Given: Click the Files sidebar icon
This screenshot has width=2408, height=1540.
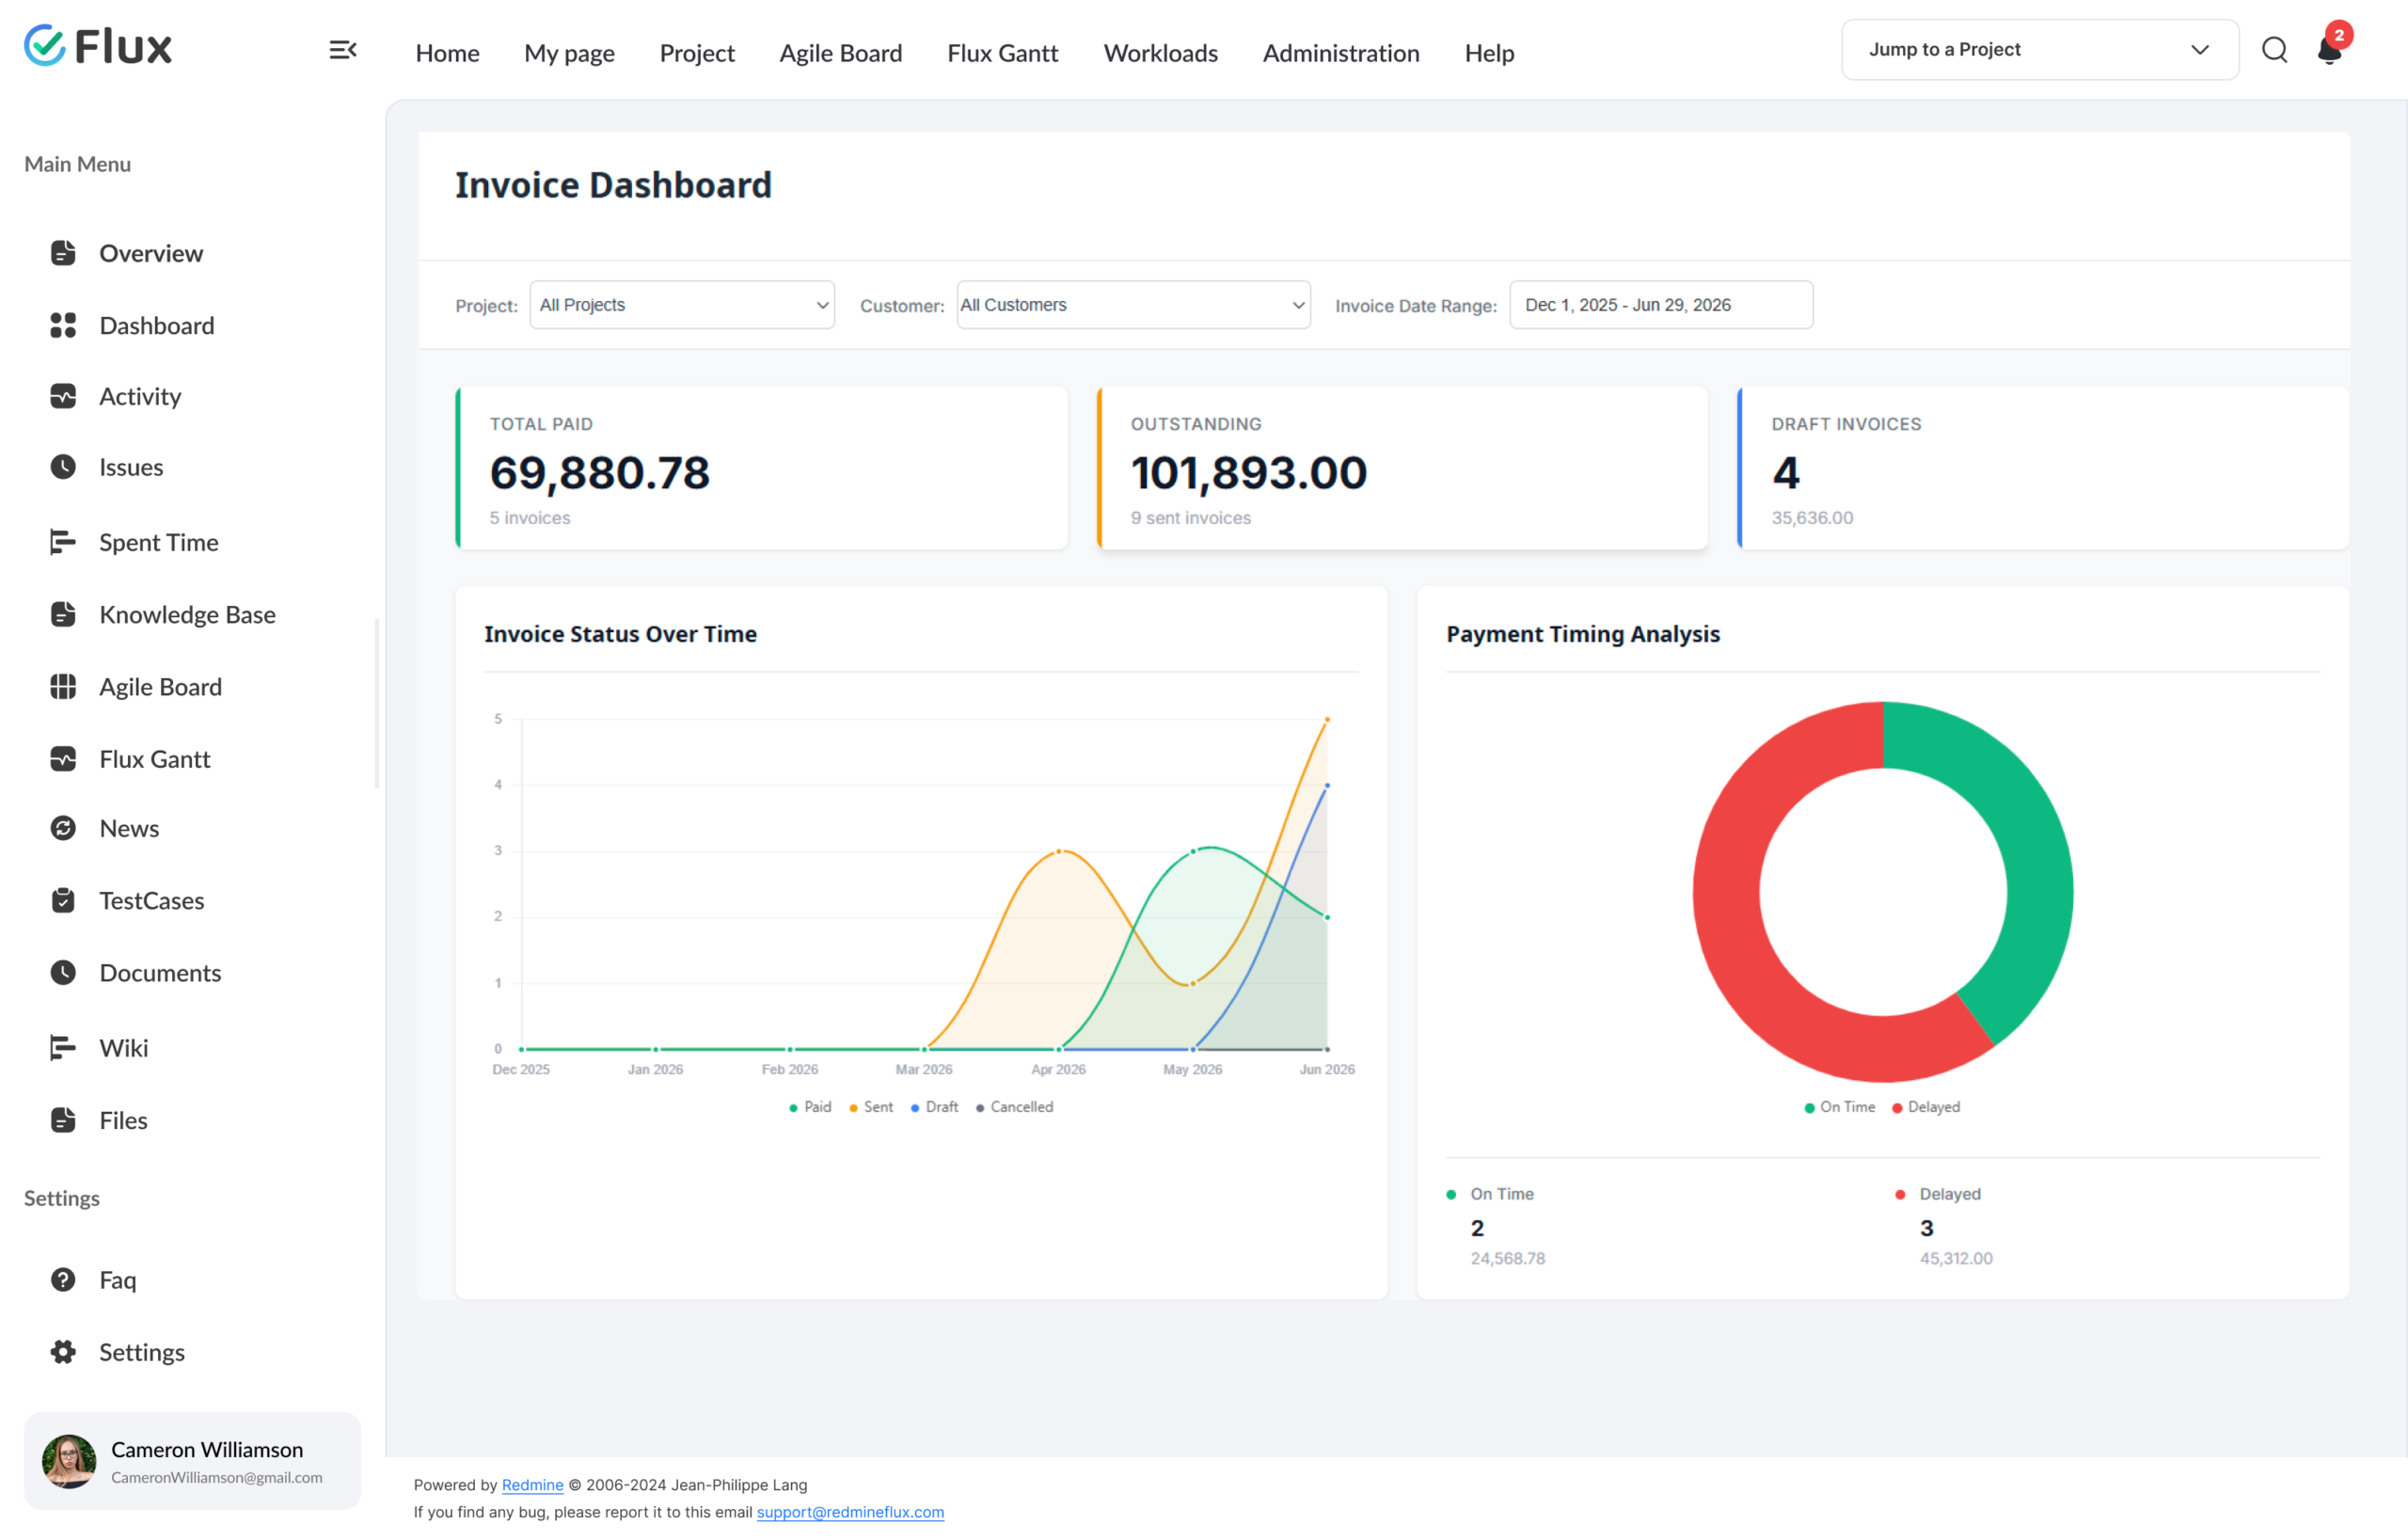Looking at the screenshot, I should (63, 1120).
